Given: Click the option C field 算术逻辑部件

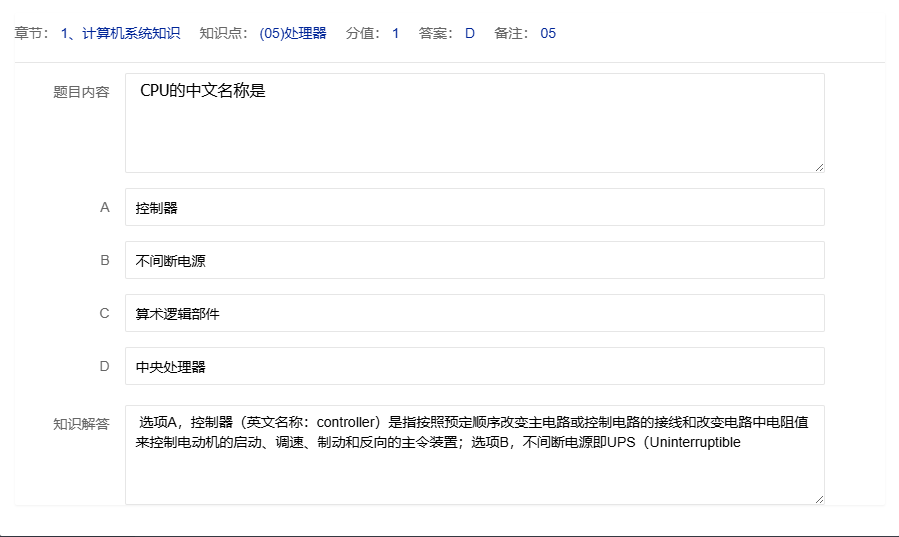Looking at the screenshot, I should coord(474,313).
